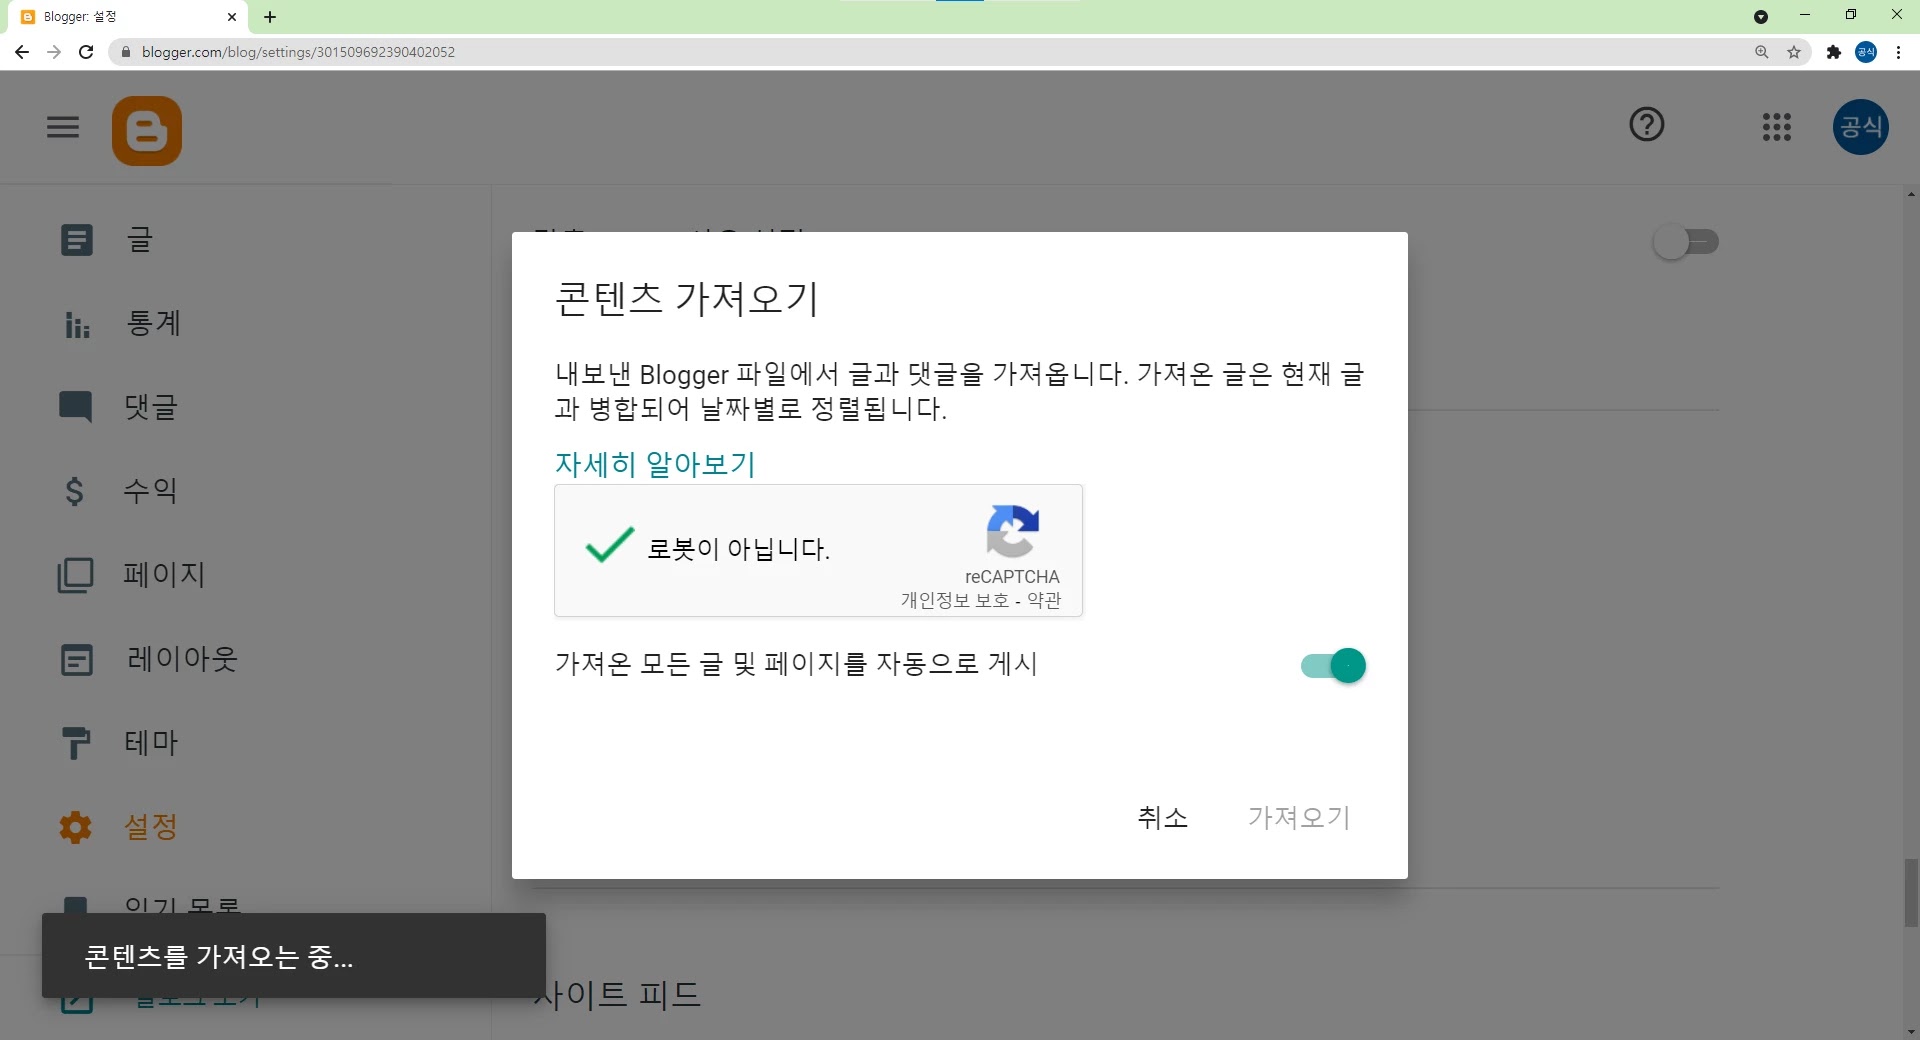Image resolution: width=1920 pixels, height=1040 pixels.
Task: Open the Chrome three-dot menu
Action: 1898,52
